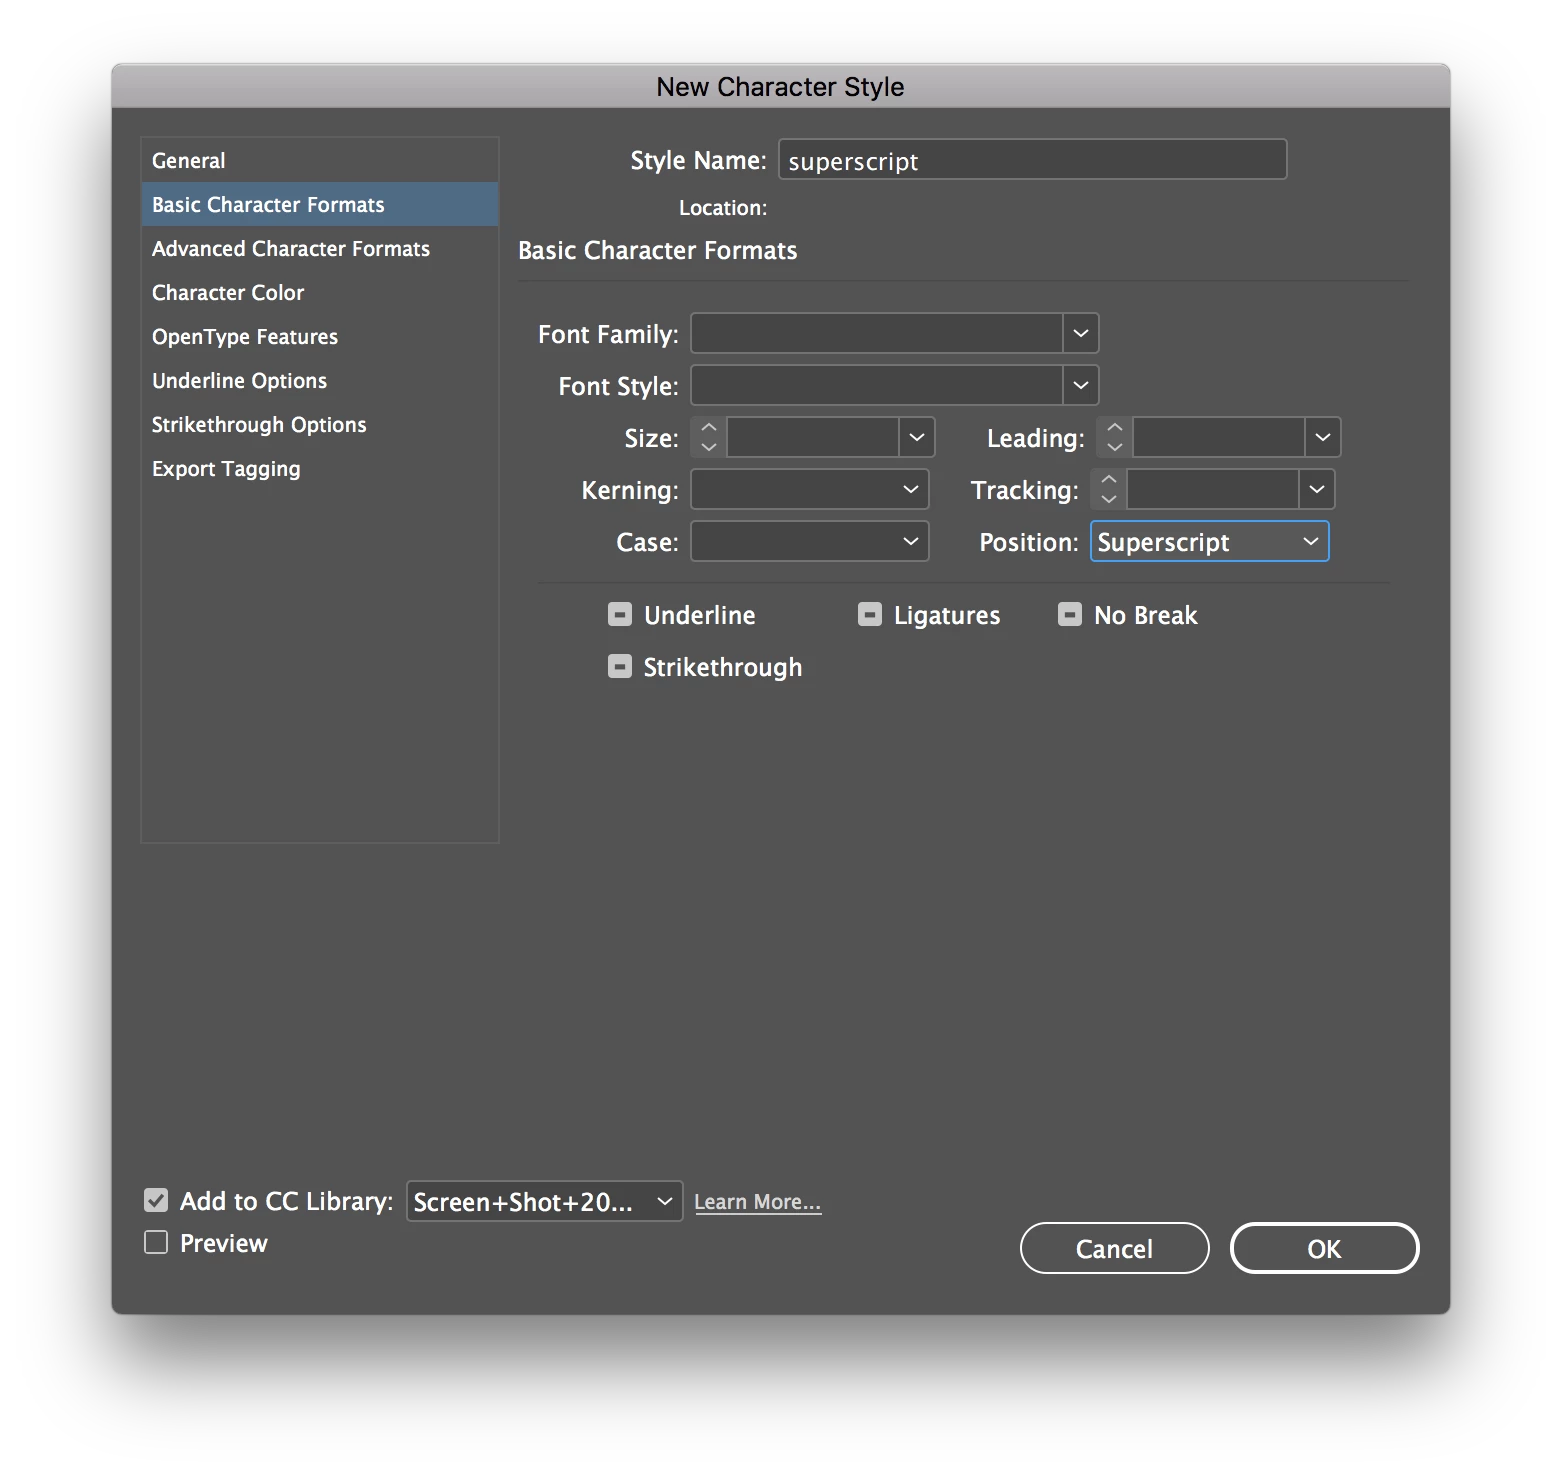The image size is (1562, 1474).
Task: Click the Style Name text field
Action: tap(1032, 160)
